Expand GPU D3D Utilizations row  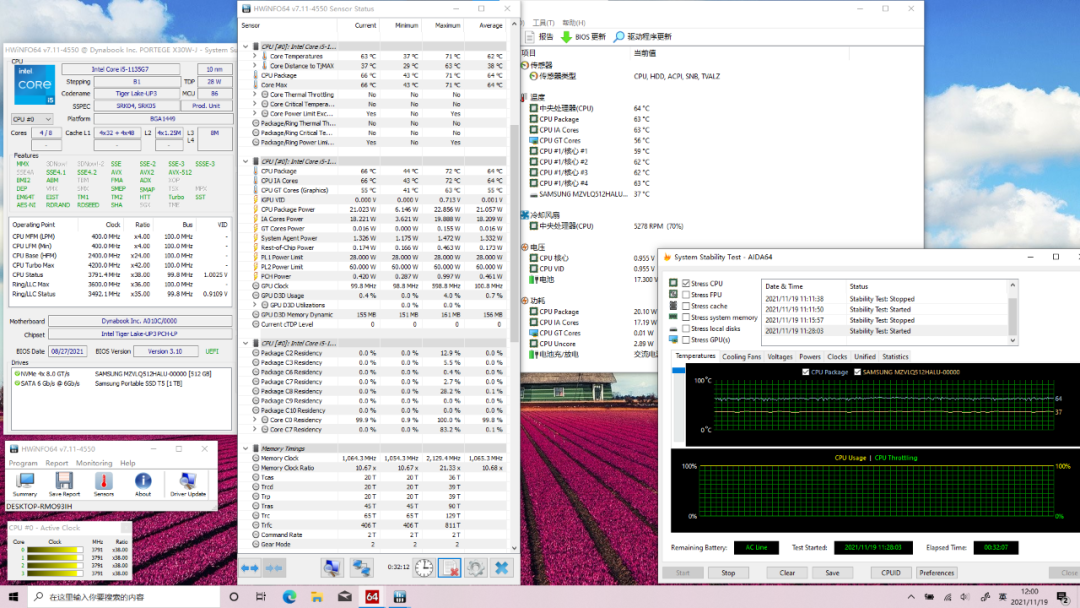pos(255,305)
